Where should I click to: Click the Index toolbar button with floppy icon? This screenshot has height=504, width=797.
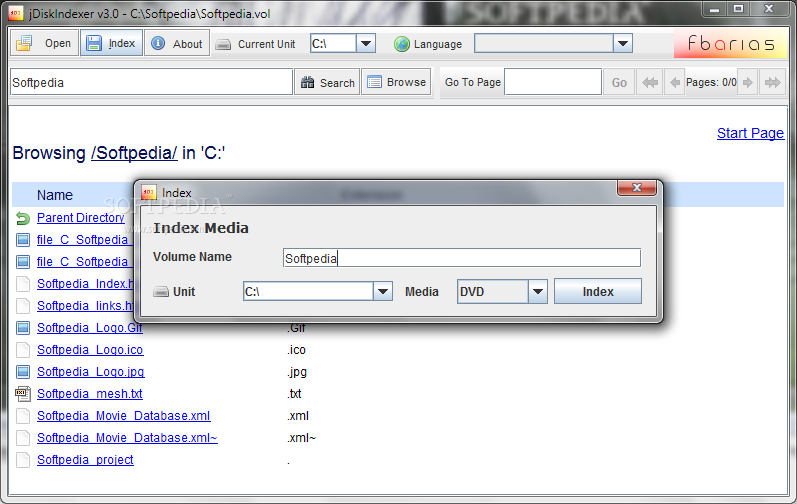click(x=111, y=43)
